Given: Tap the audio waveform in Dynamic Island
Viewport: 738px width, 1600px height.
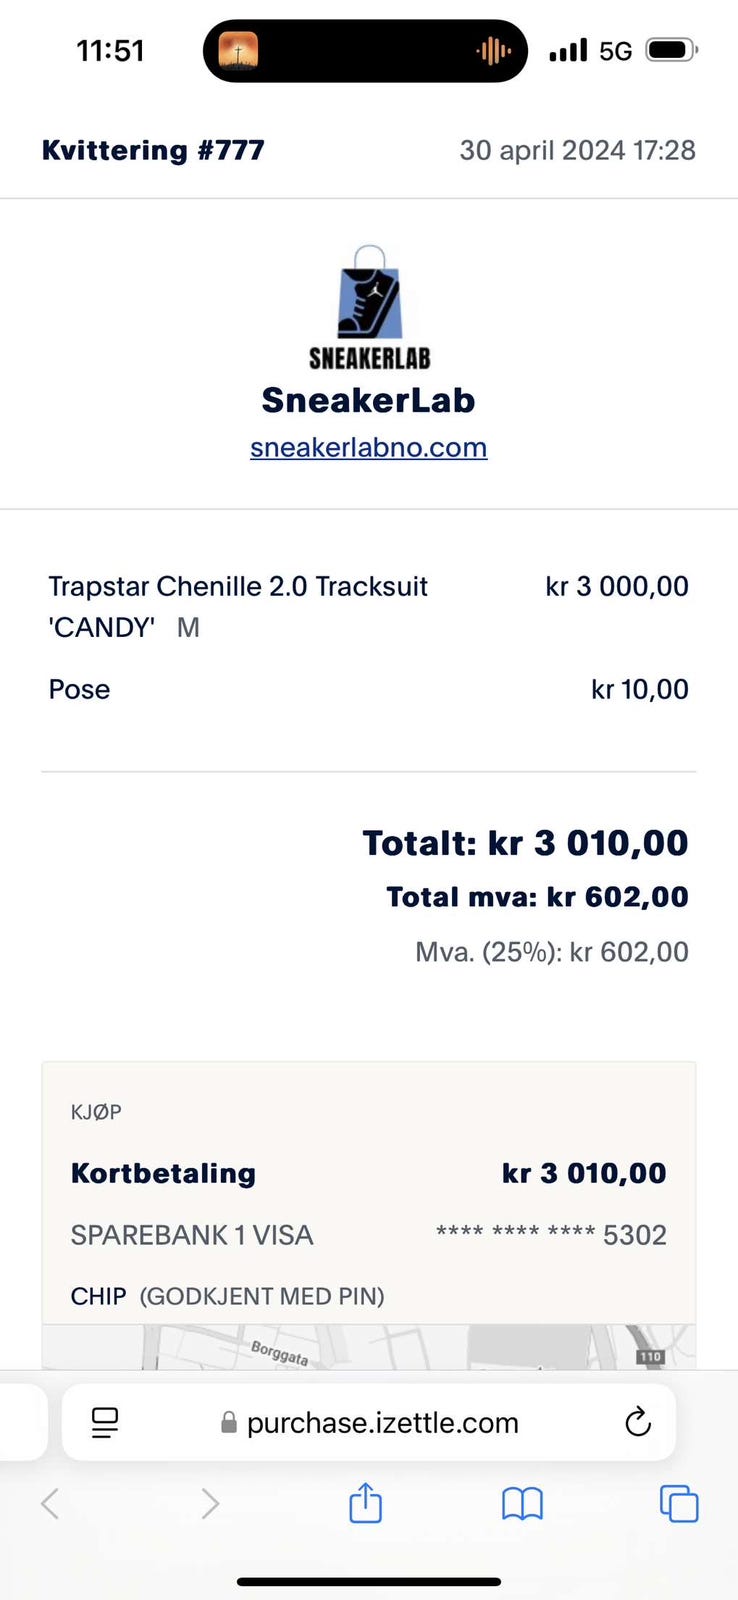Looking at the screenshot, I should (x=493, y=51).
